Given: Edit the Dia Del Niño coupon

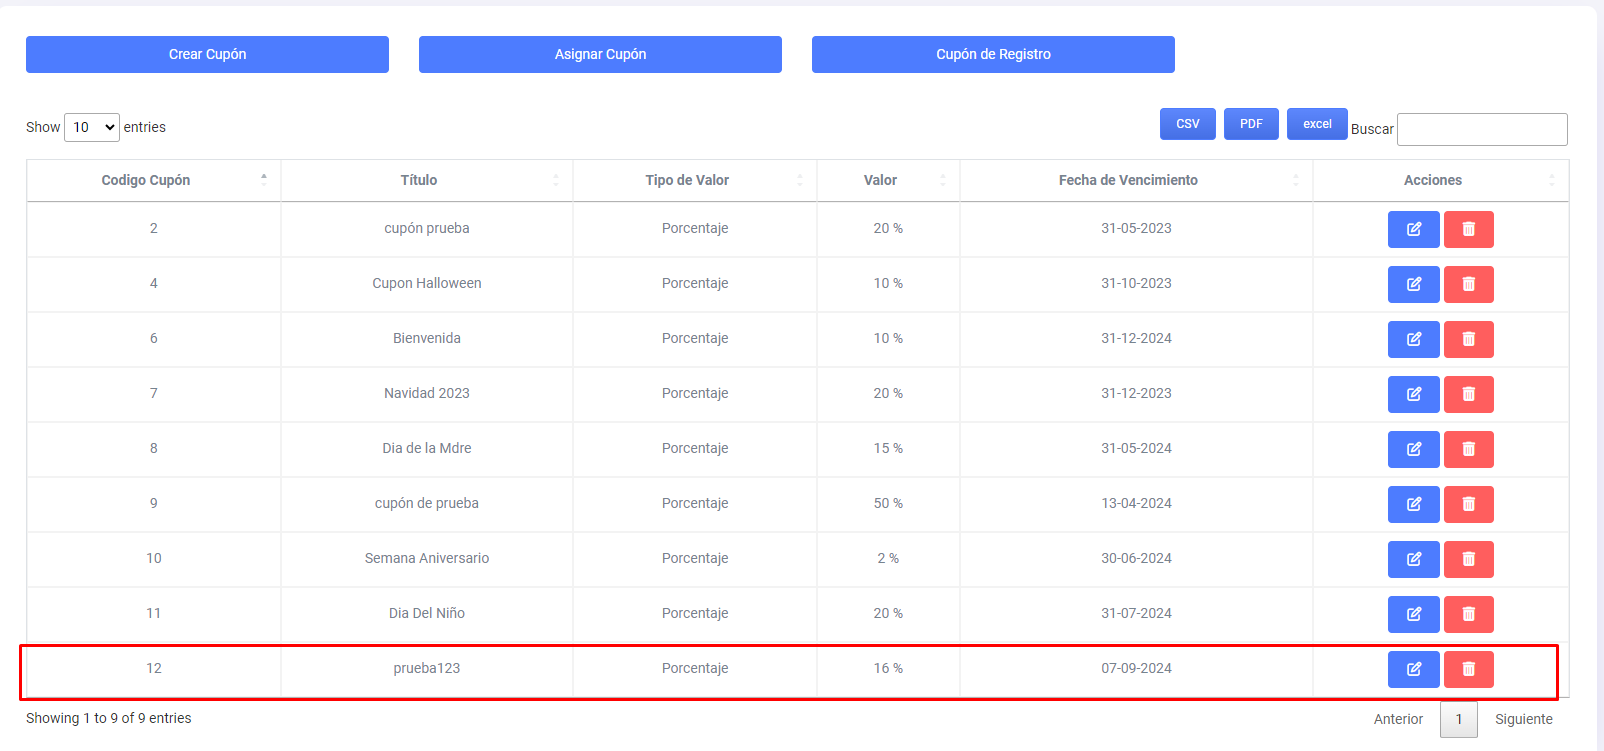Looking at the screenshot, I should [1413, 614].
